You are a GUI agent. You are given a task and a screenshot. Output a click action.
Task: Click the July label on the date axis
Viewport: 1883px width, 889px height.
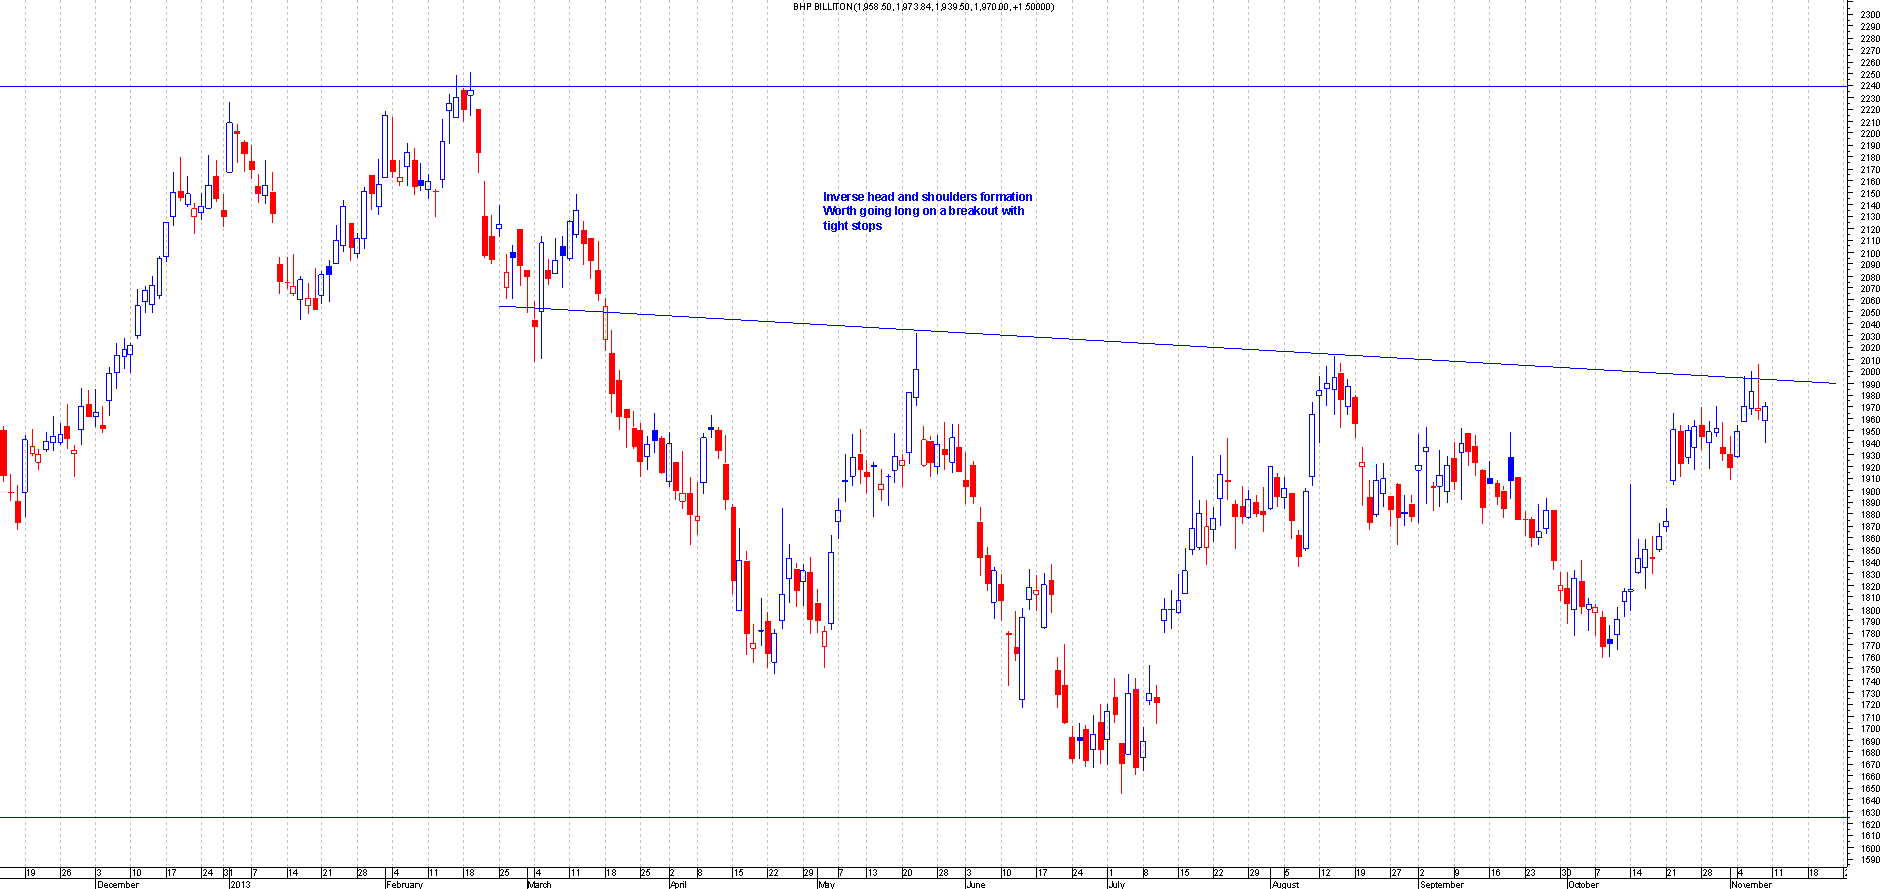1116,884
